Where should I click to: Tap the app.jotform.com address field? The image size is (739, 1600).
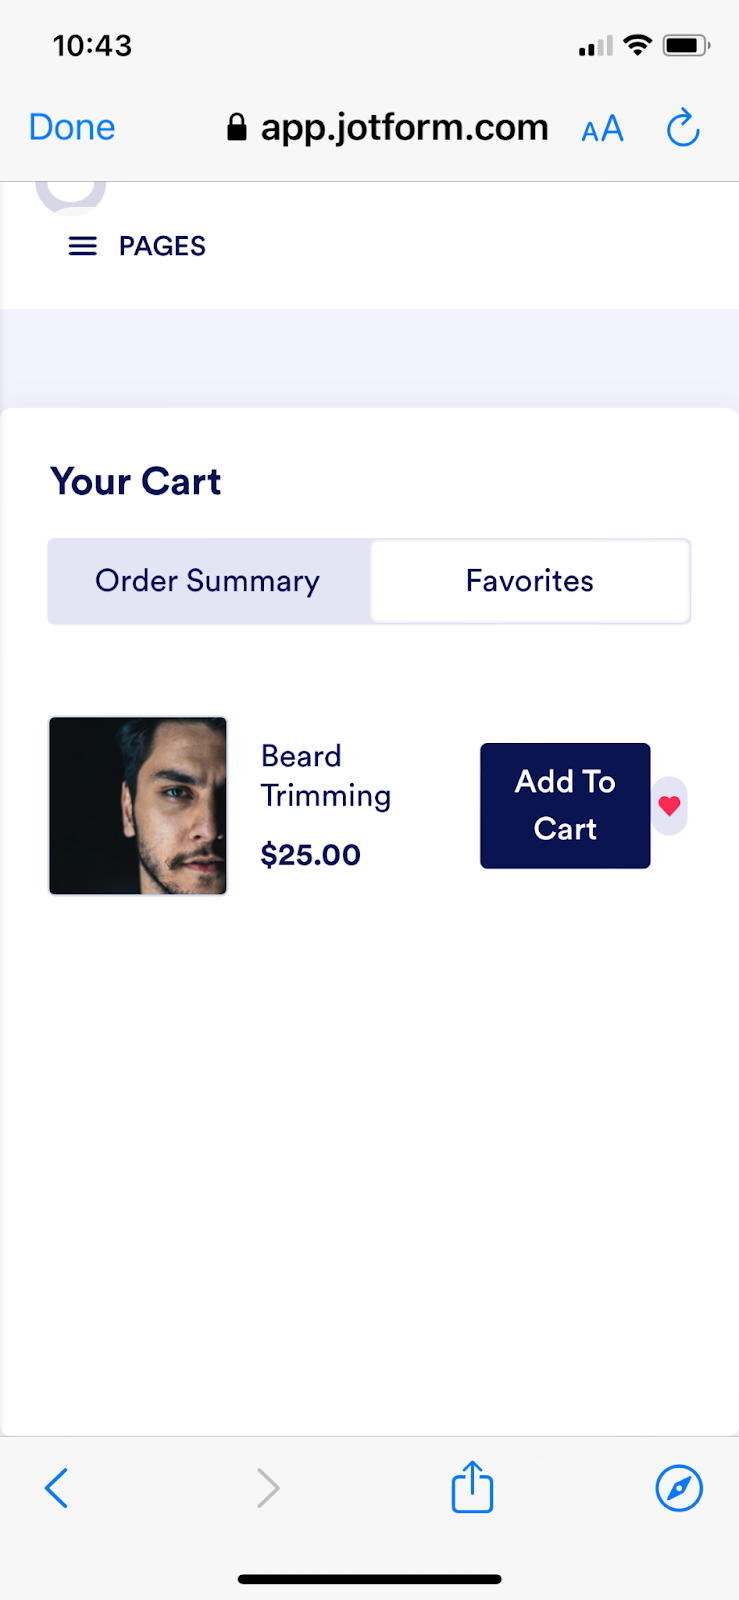pyautogui.click(x=404, y=128)
